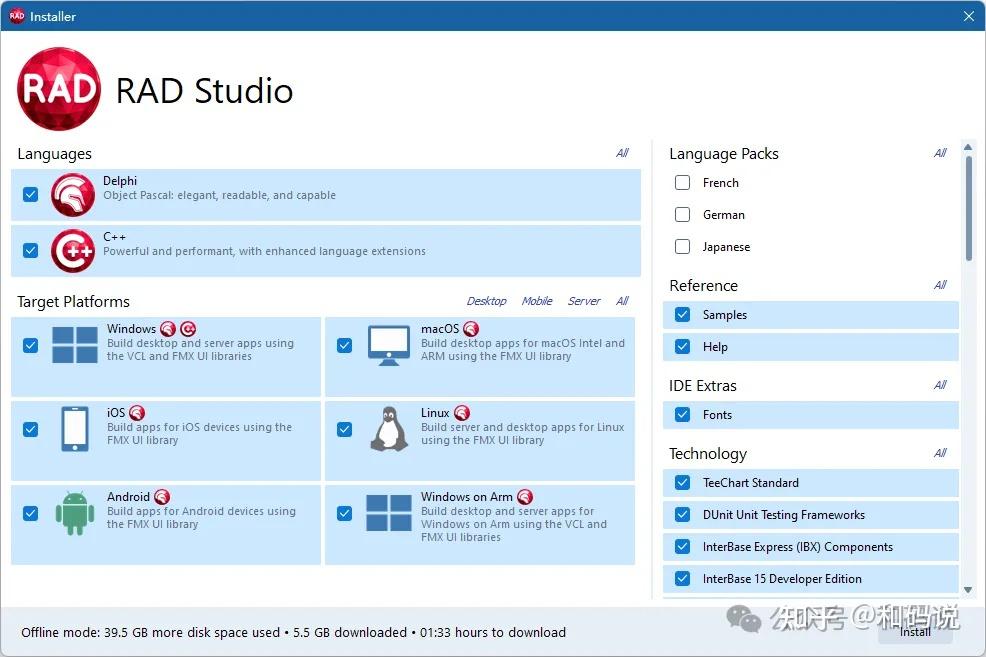Click the iOS phone icon
This screenshot has width=986, height=657.
[75, 429]
